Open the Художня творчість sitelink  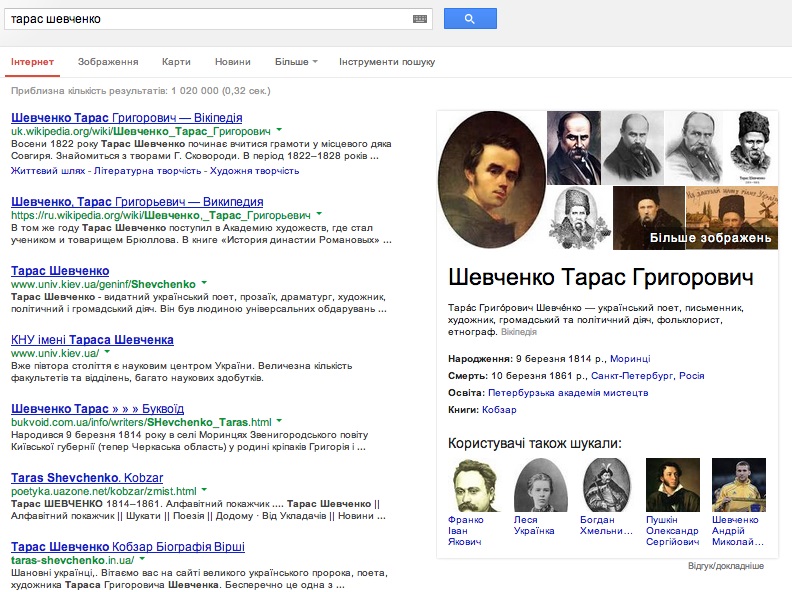pos(255,171)
